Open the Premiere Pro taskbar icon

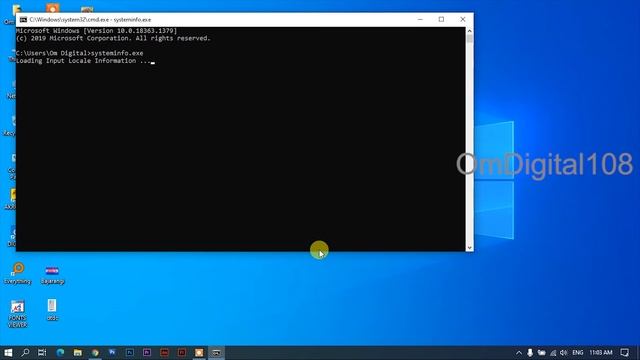point(147,352)
